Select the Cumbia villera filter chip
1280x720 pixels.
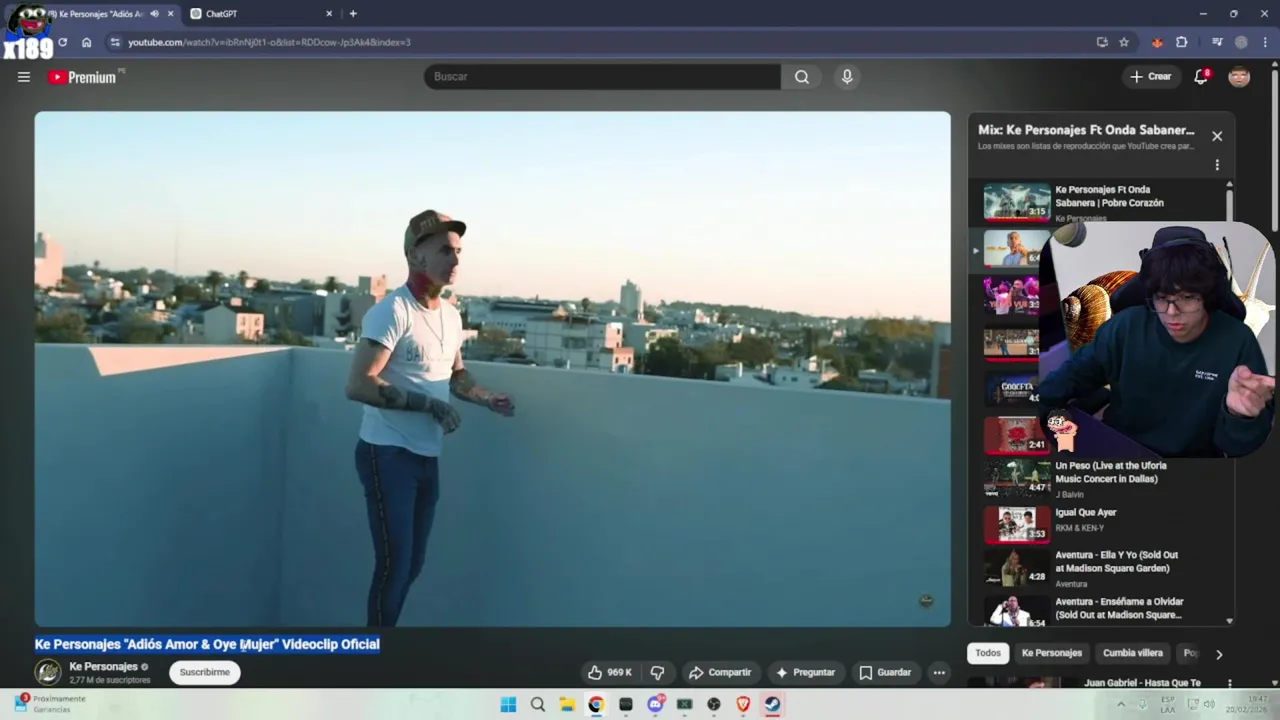click(x=1133, y=653)
